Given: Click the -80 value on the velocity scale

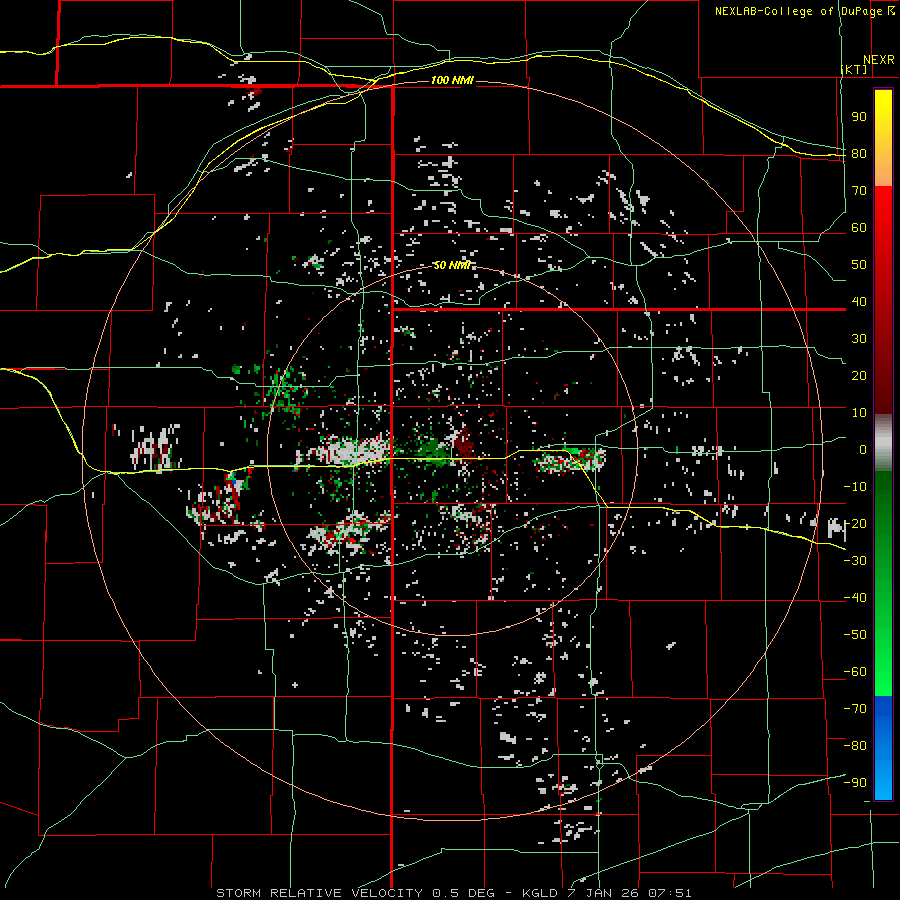Looking at the screenshot, I should point(855,746).
